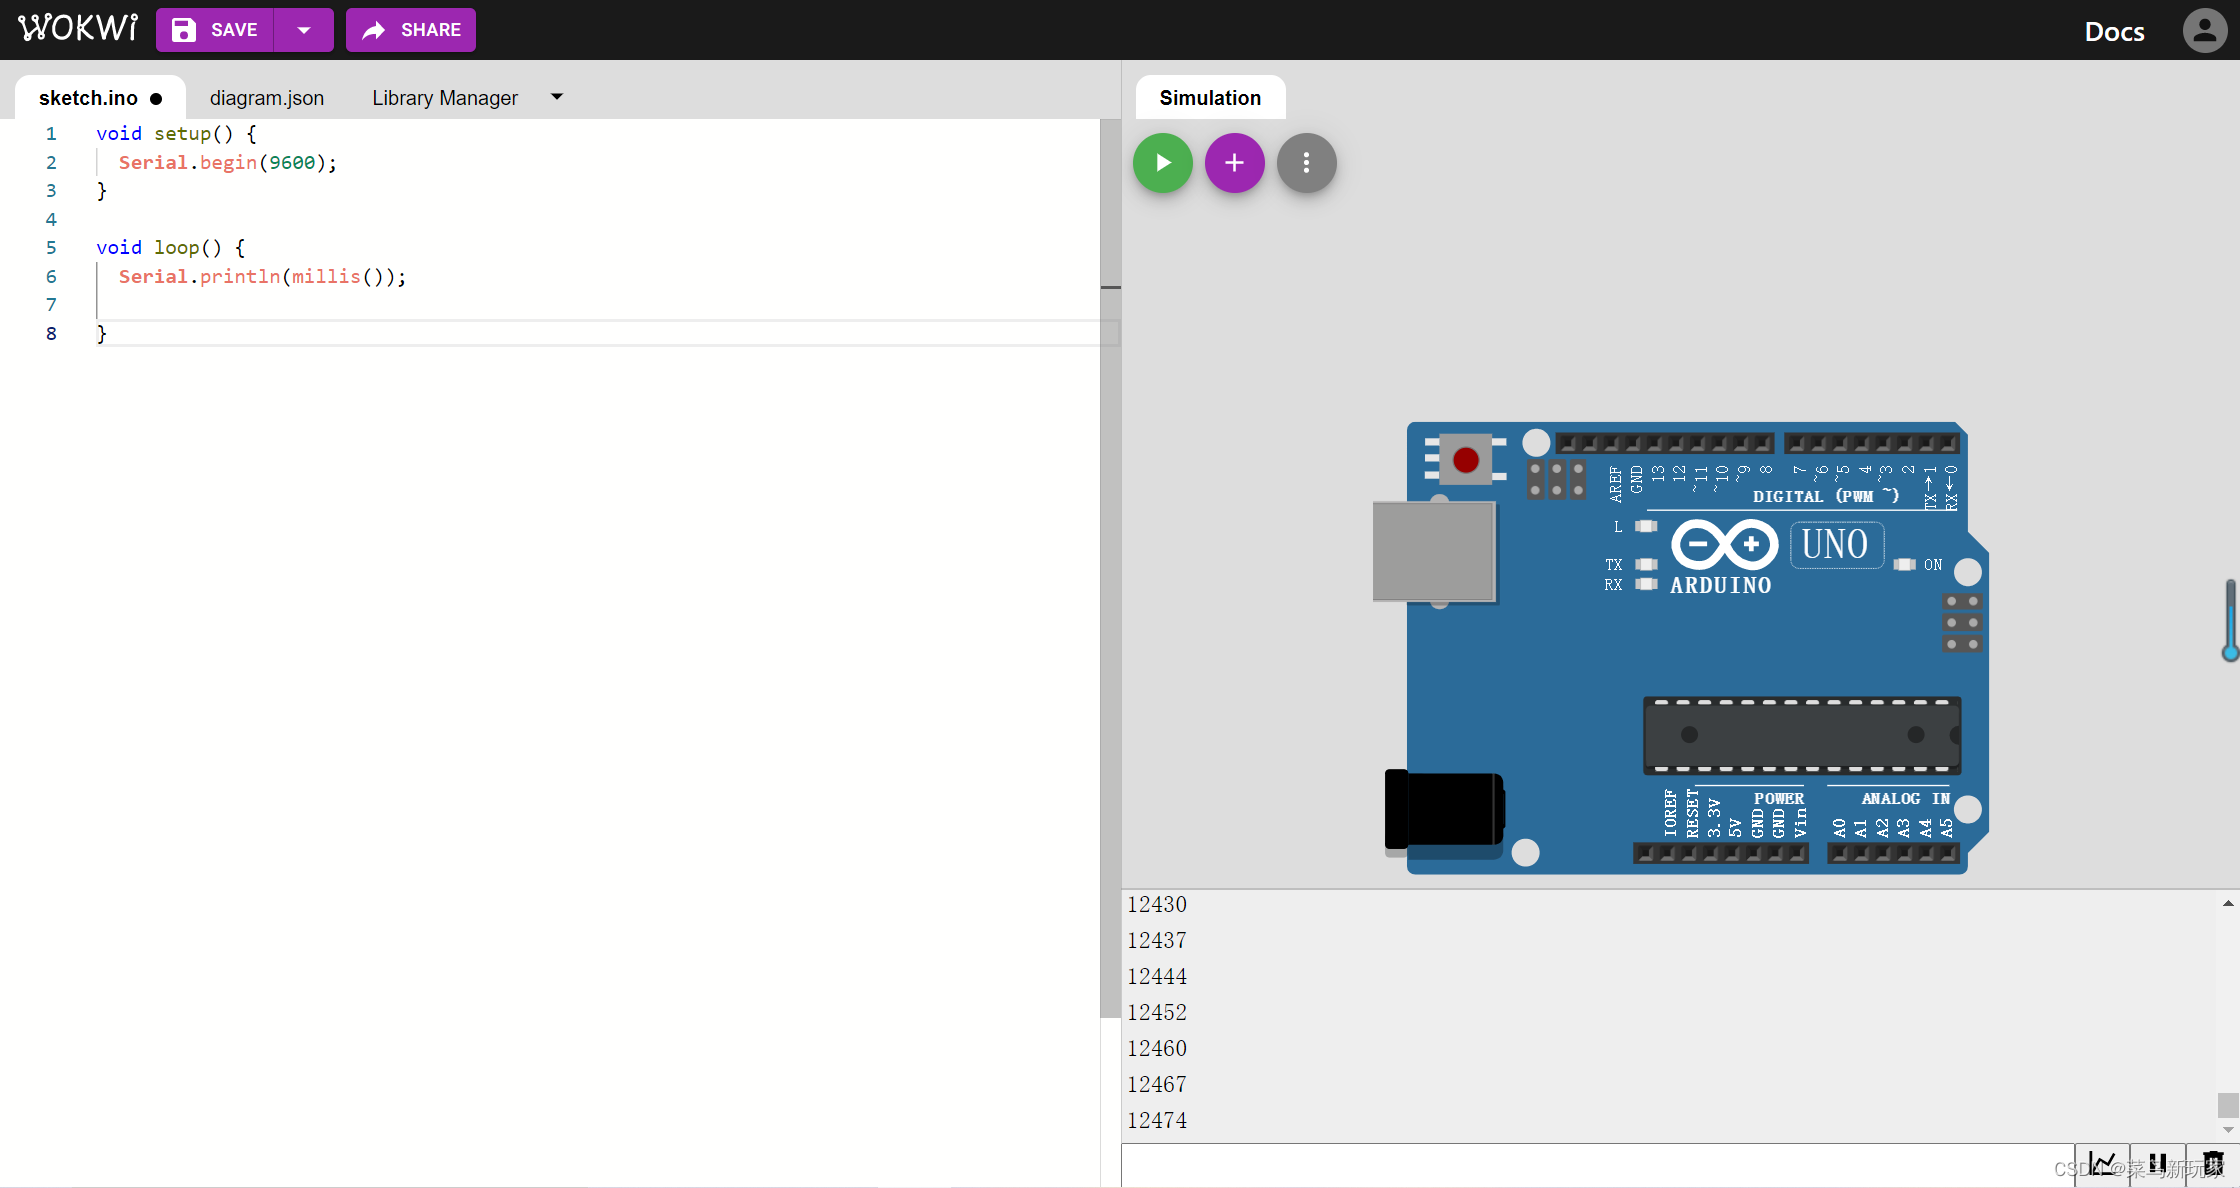The width and height of the screenshot is (2240, 1188).
Task: Expand the save options dropdown arrow
Action: (x=304, y=30)
